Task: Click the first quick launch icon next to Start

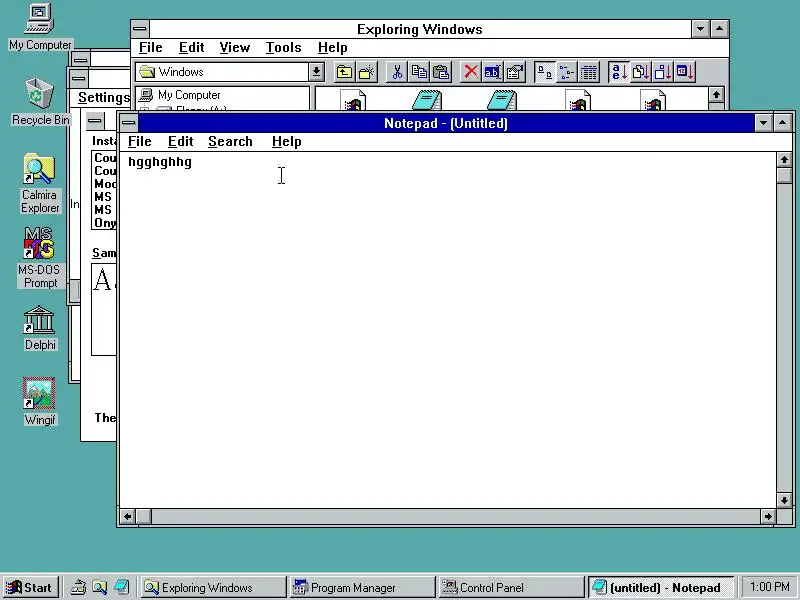Action: tap(78, 588)
